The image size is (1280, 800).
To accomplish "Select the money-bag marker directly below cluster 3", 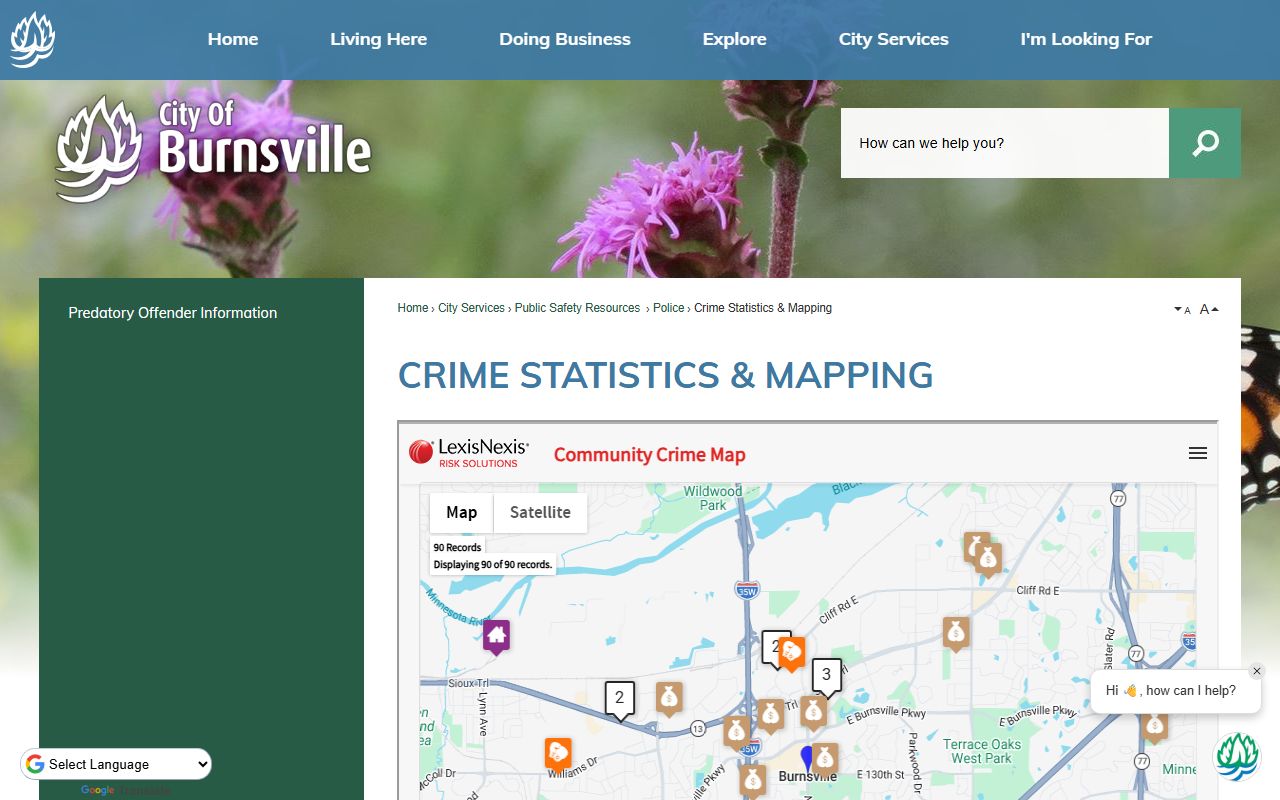I will click(813, 712).
